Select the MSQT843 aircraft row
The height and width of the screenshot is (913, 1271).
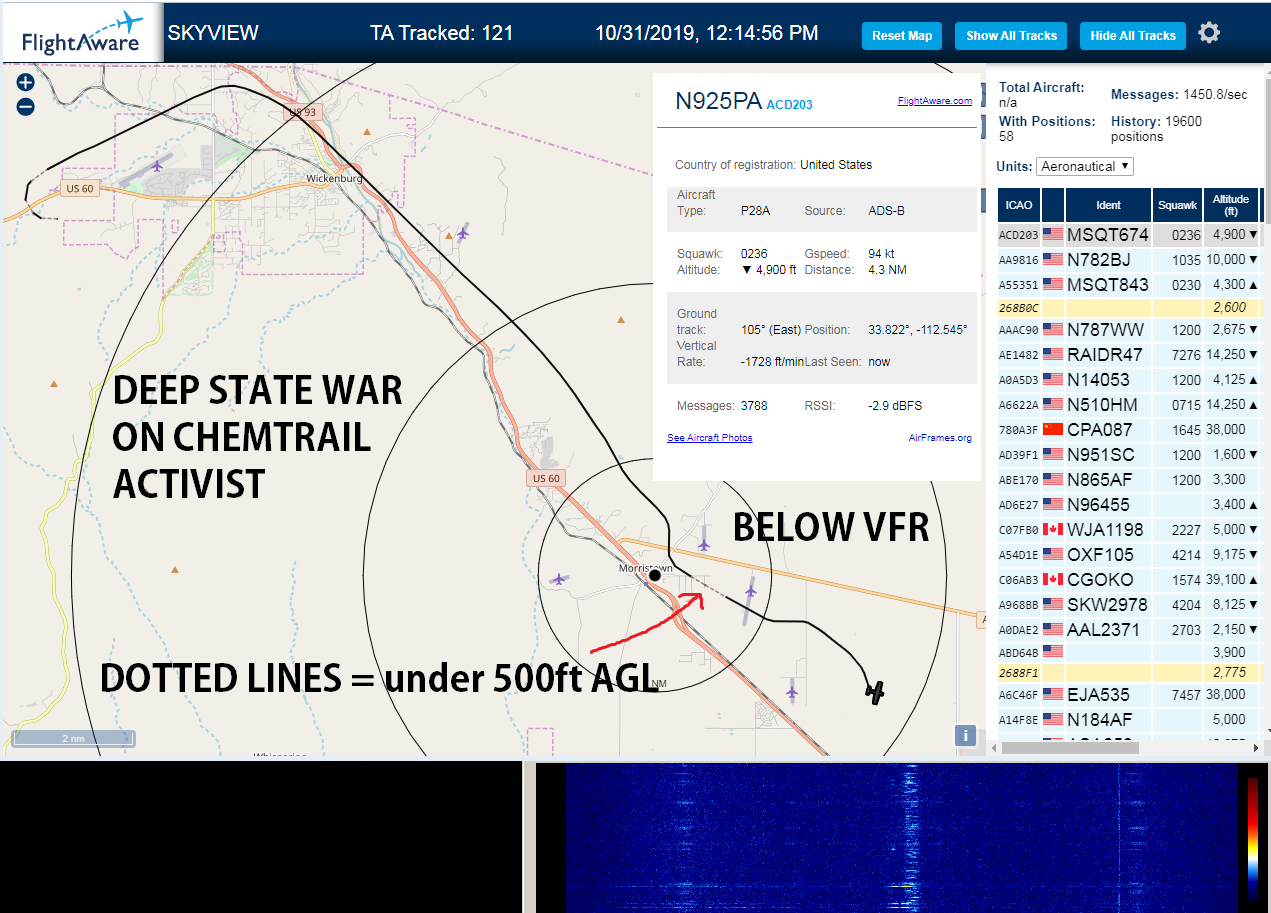click(1129, 284)
